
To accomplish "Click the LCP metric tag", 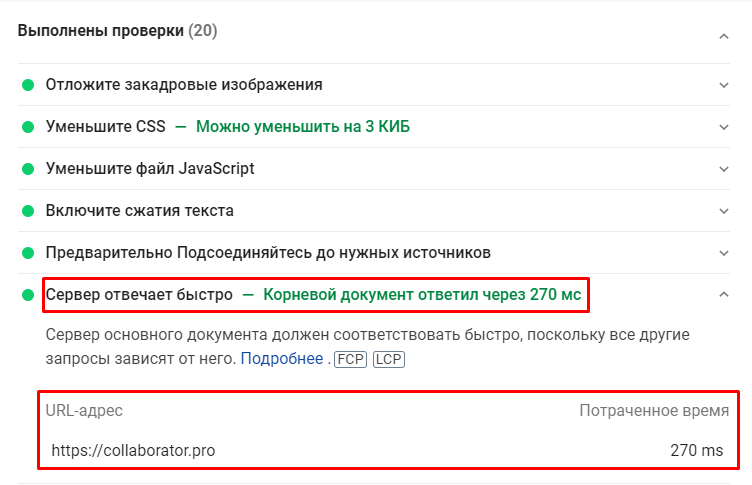I will click(x=389, y=358).
